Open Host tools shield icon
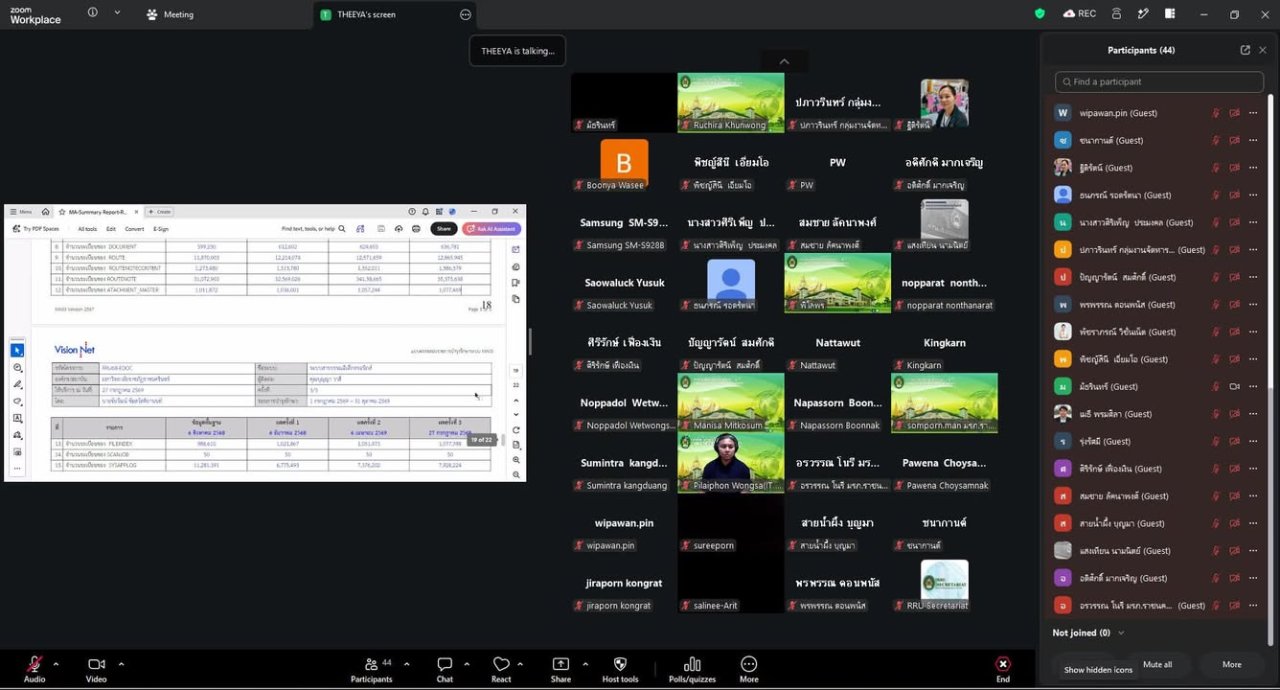 point(620,664)
